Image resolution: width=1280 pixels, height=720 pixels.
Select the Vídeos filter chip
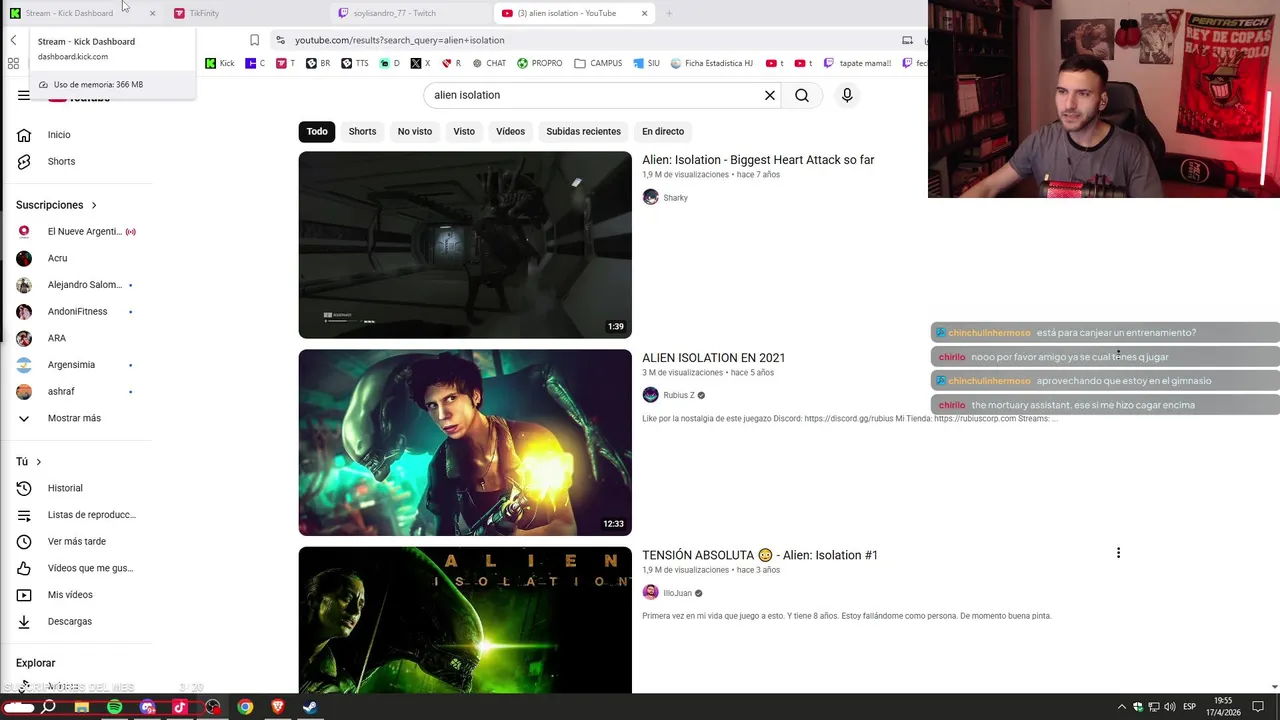510,131
